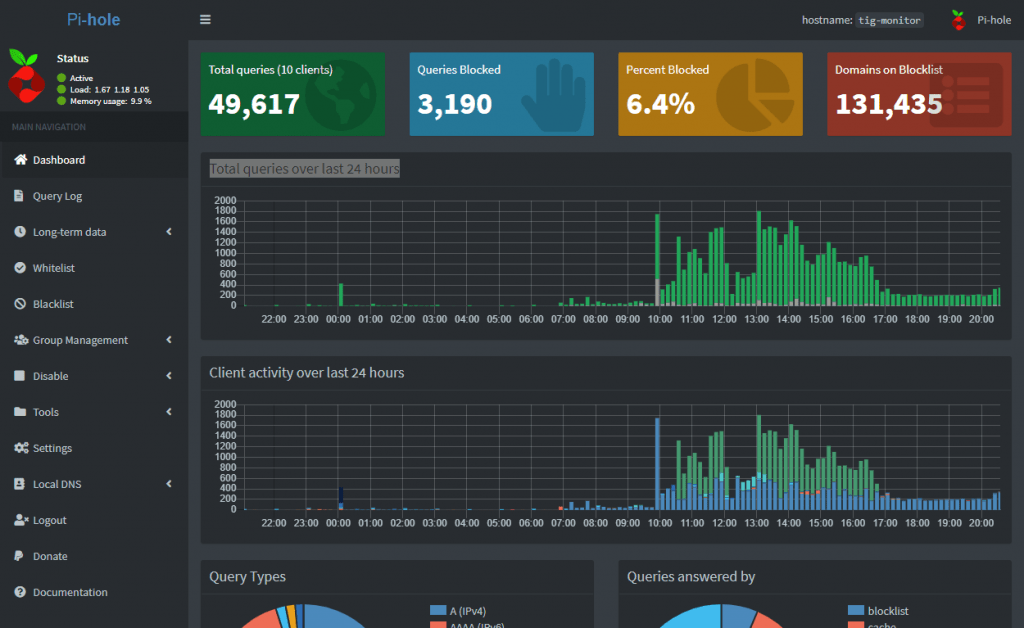
Task: Click the green Active status dot
Action: tap(61, 78)
